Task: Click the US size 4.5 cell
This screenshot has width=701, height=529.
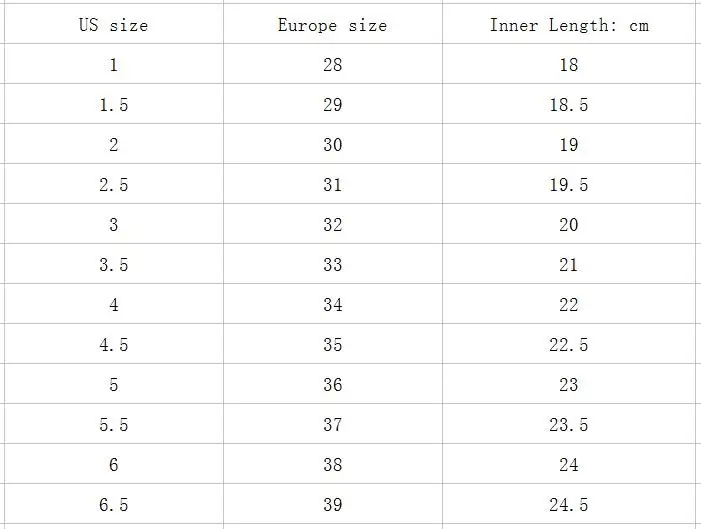Action: click(x=113, y=345)
